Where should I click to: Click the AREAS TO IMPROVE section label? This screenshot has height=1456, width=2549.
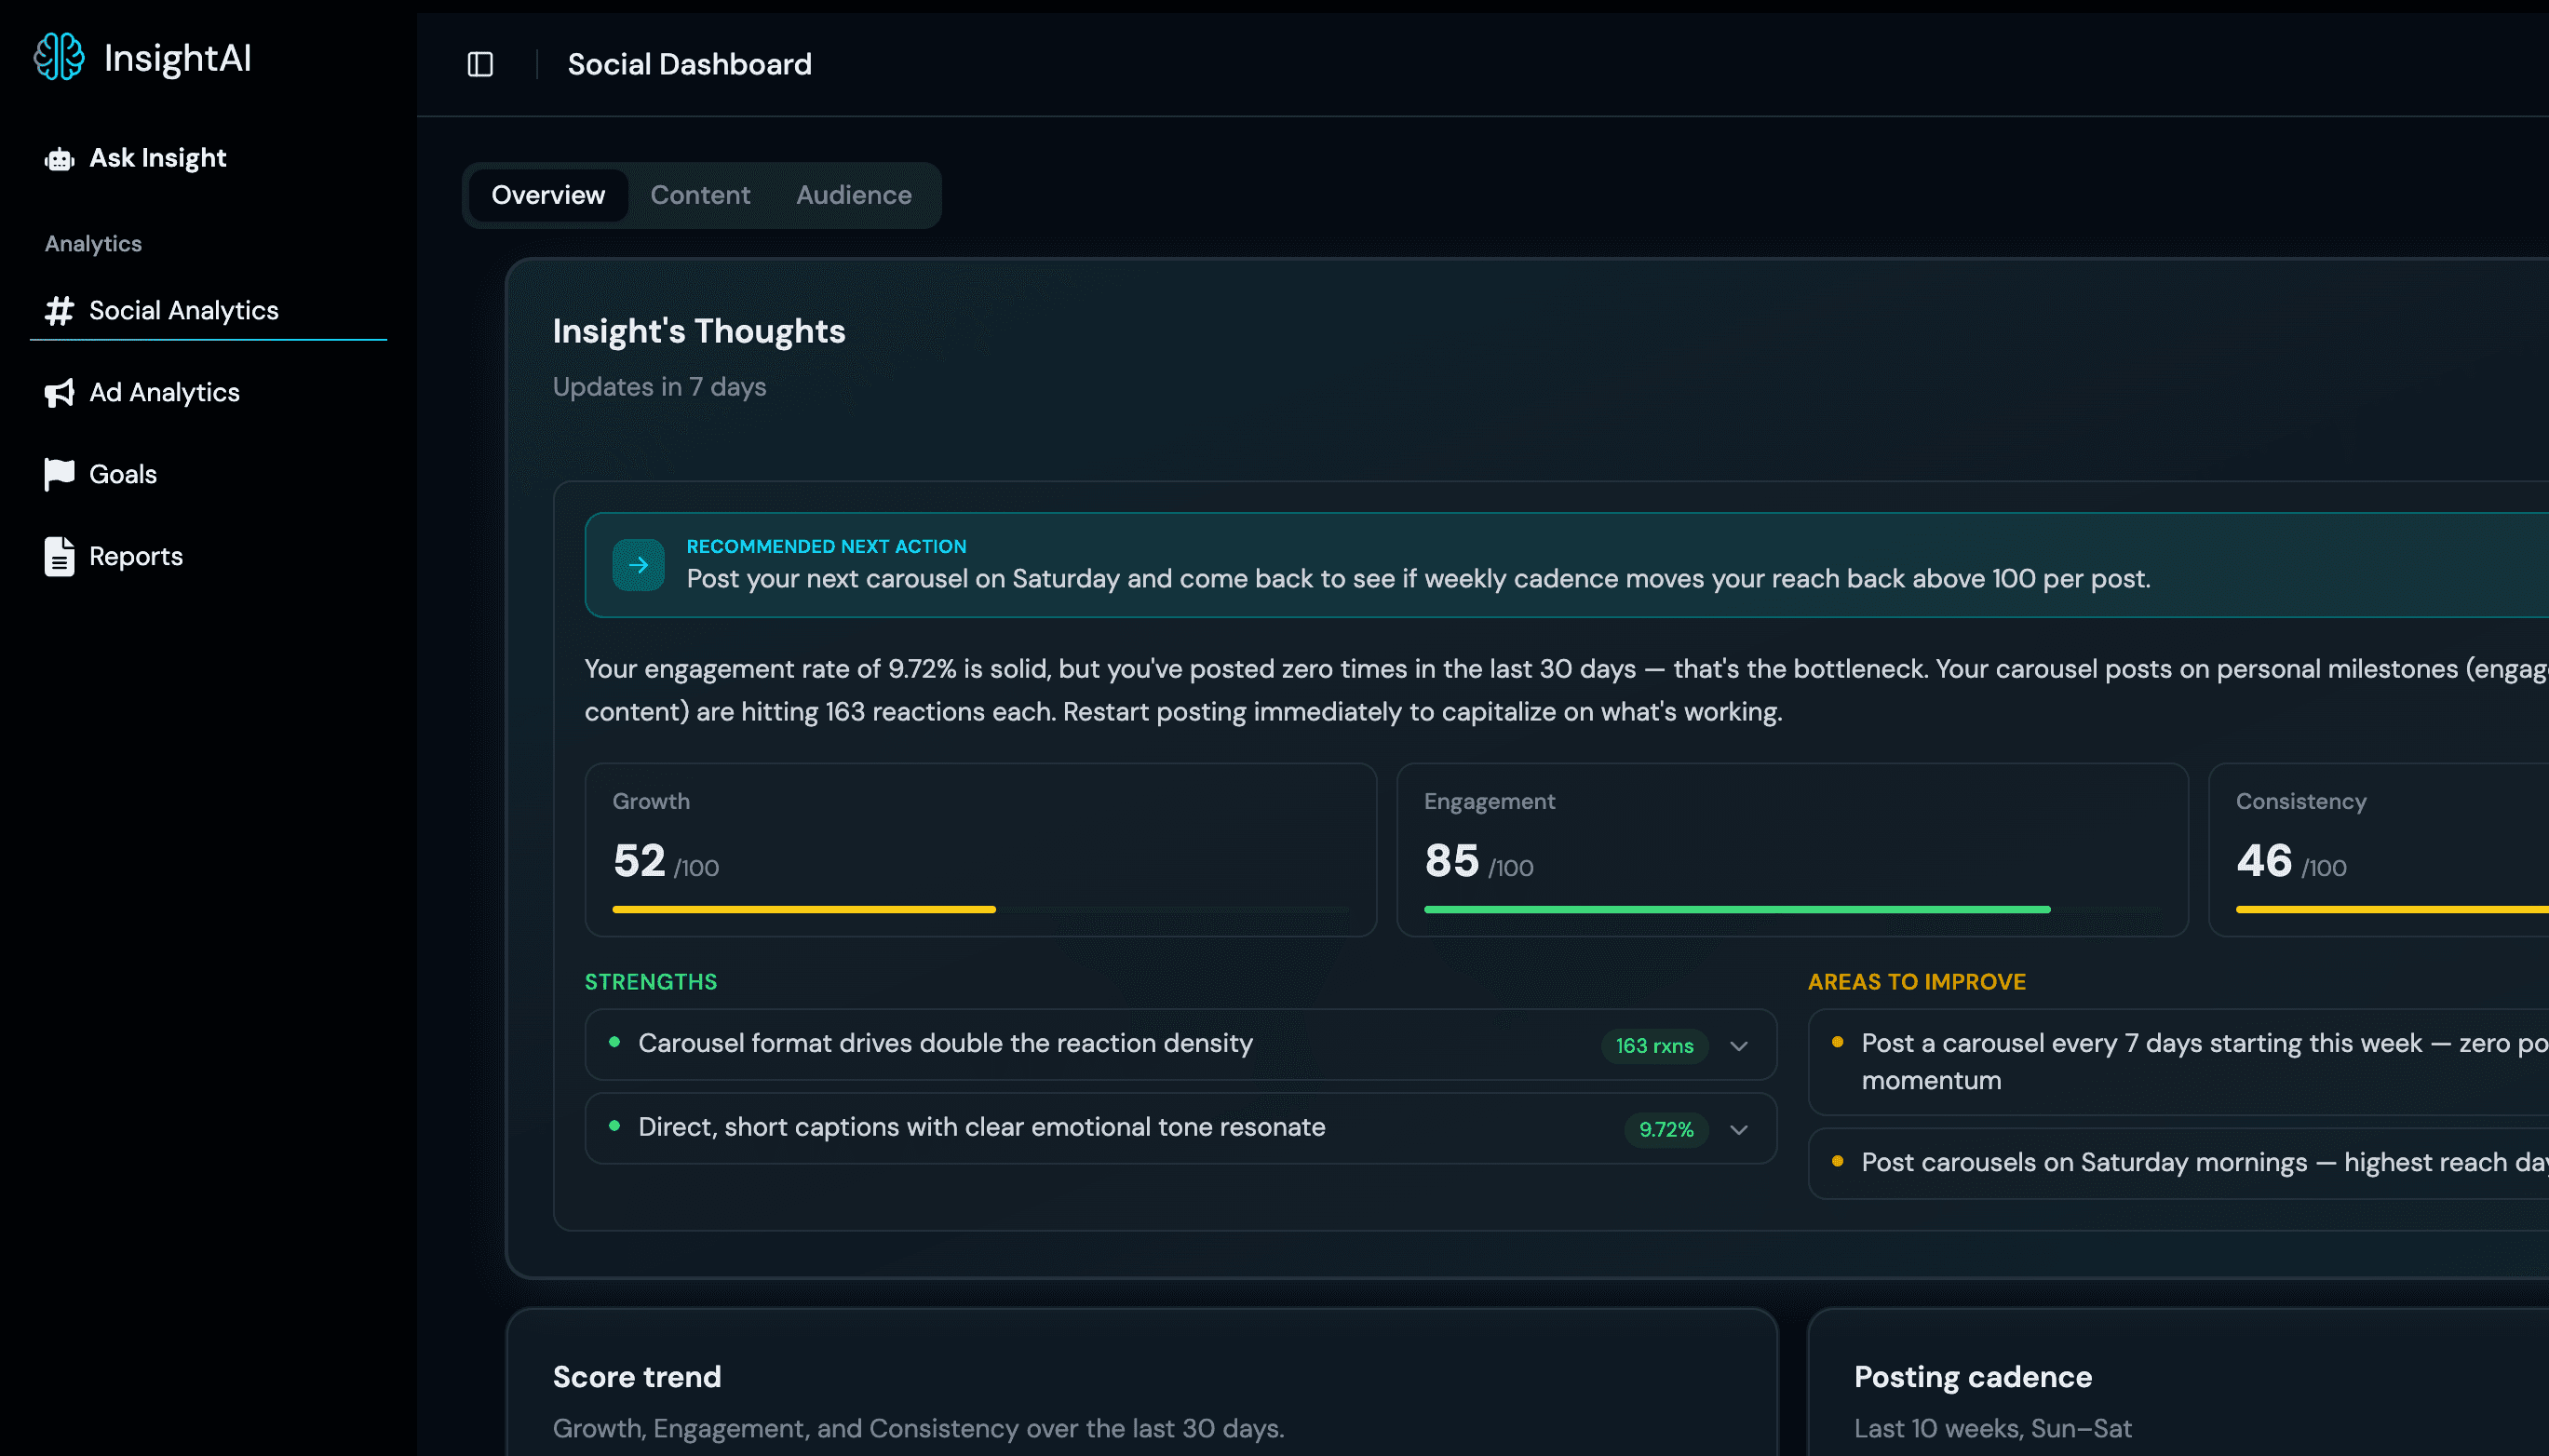[x=1916, y=982]
